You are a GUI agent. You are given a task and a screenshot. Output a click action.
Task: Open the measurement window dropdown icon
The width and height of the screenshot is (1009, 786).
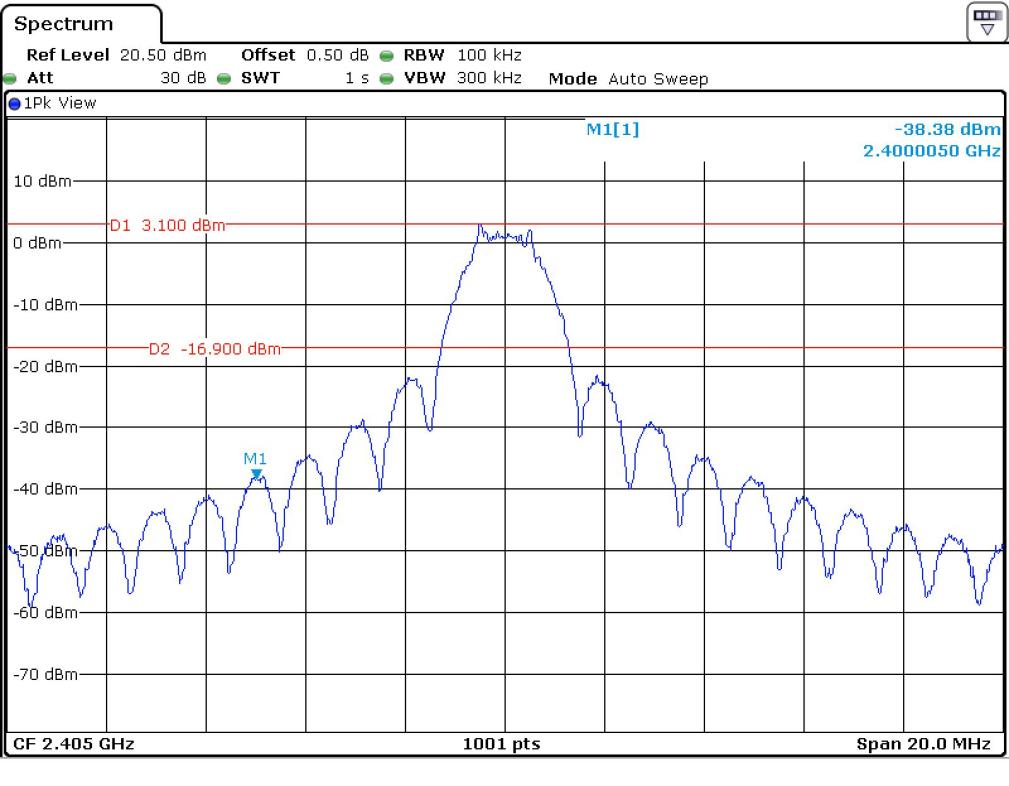coord(986,22)
